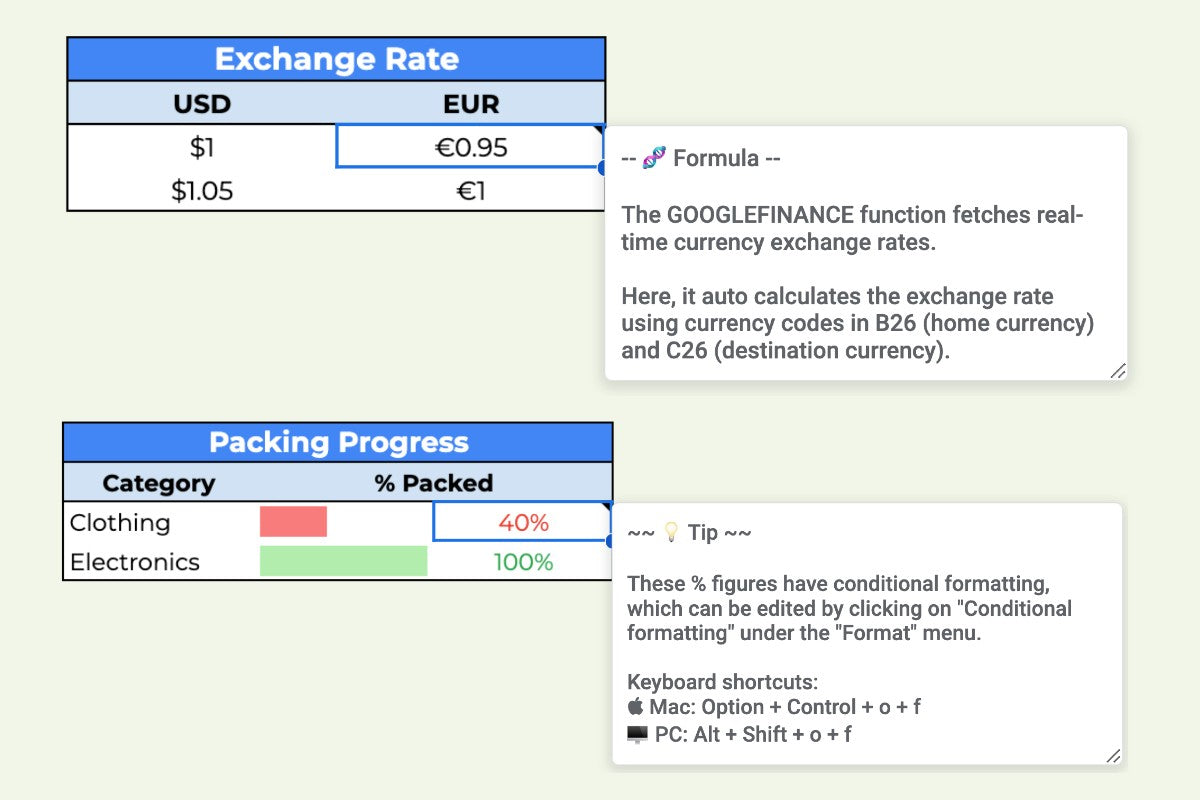Click inside the conditional formatting tip text
This screenshot has height=800, width=1200.
(850, 608)
